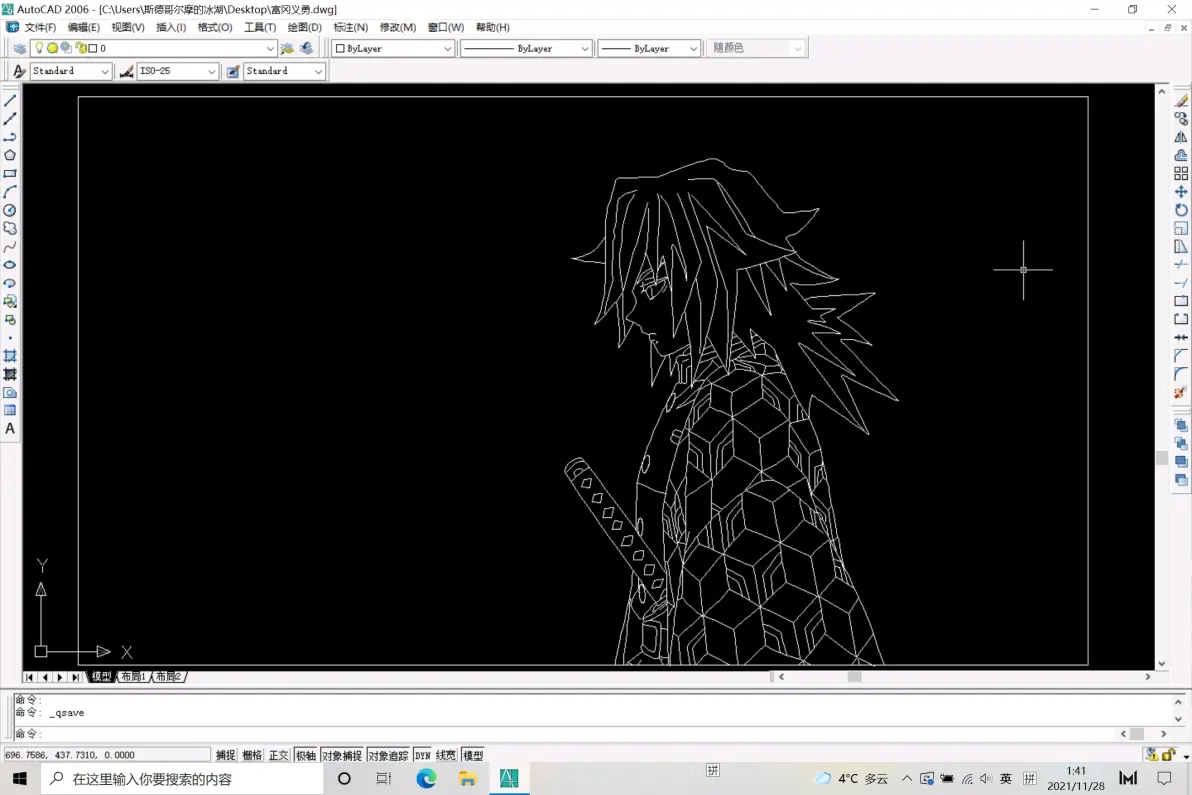Open the 视图(V) menu
The height and width of the screenshot is (795, 1192).
128,27
